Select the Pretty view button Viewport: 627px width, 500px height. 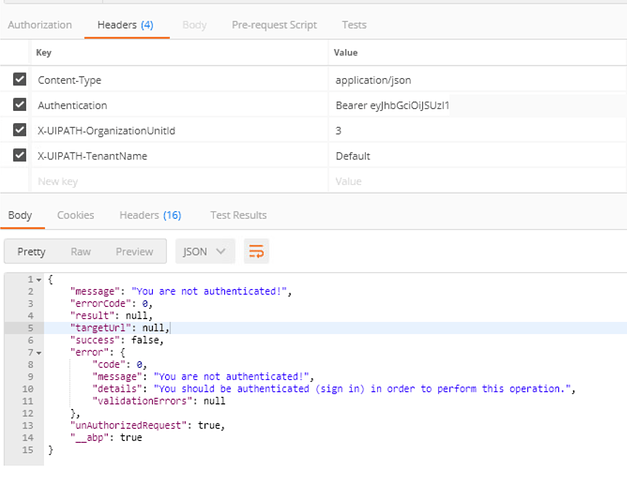(x=32, y=251)
